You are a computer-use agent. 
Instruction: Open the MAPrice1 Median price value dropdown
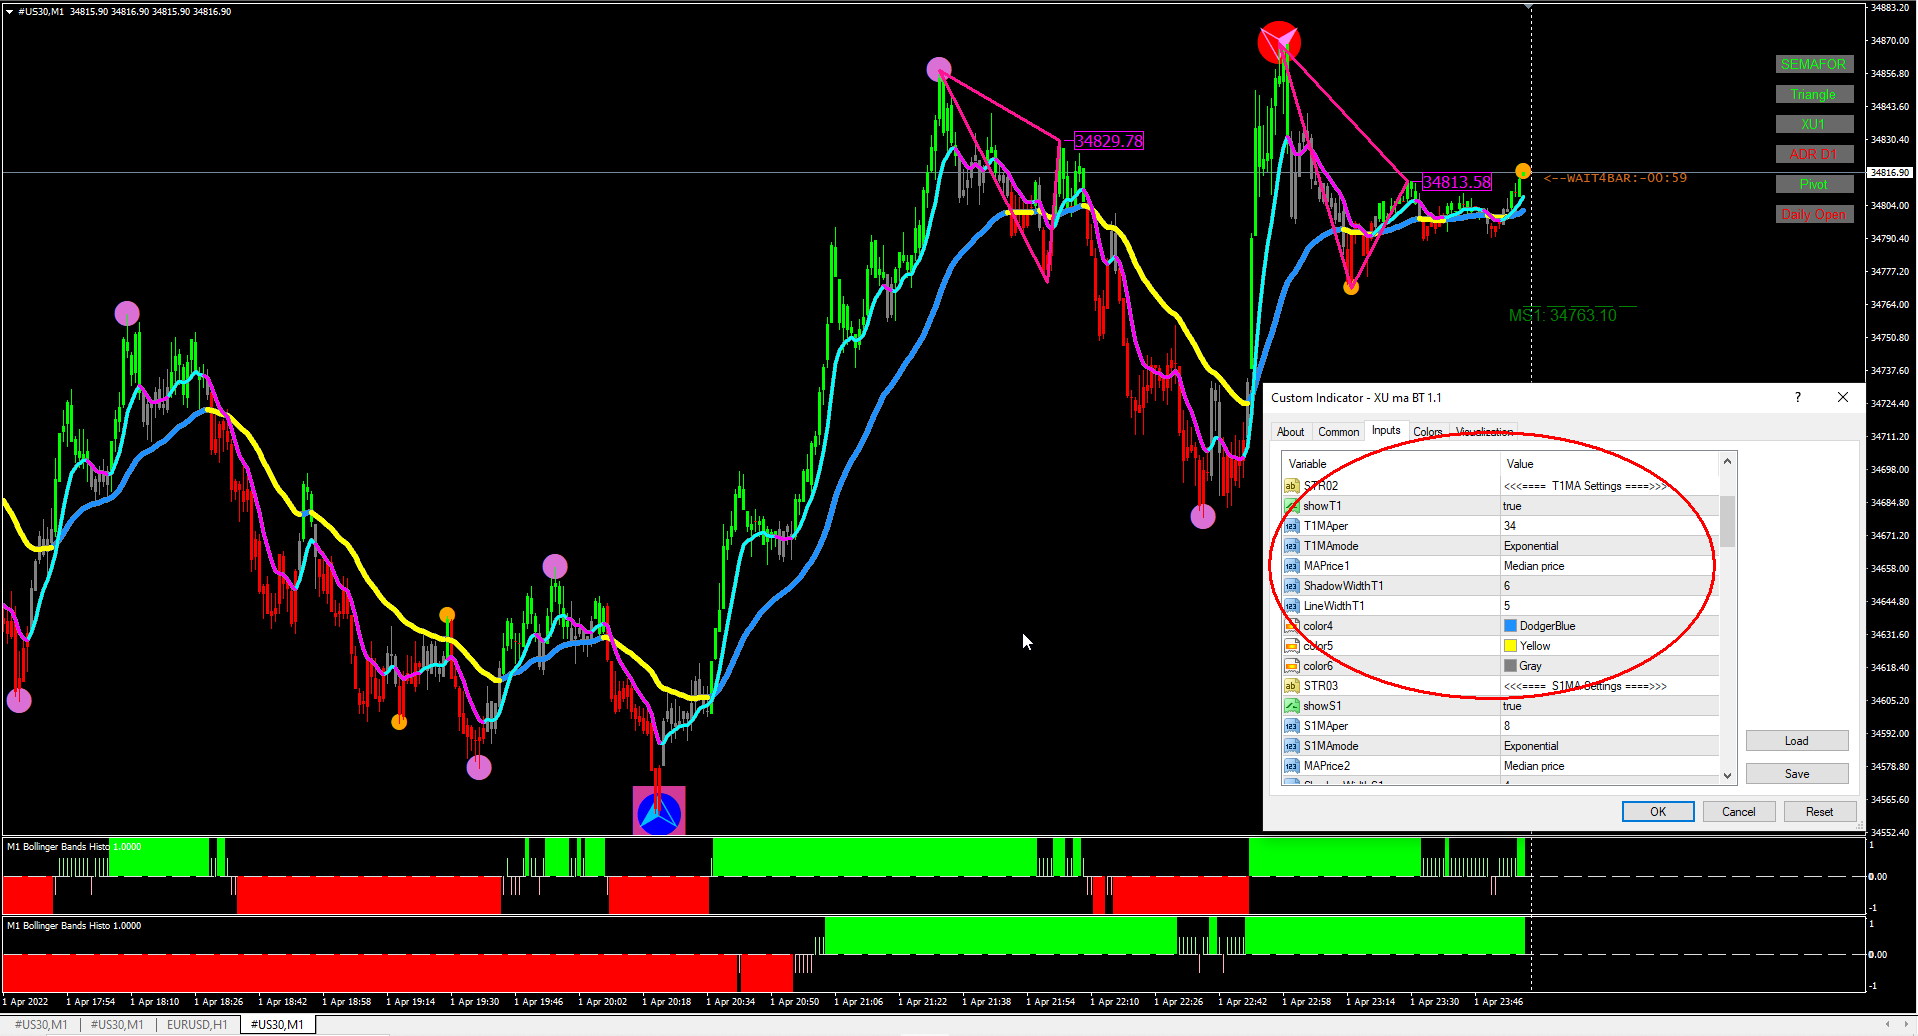(x=1609, y=566)
